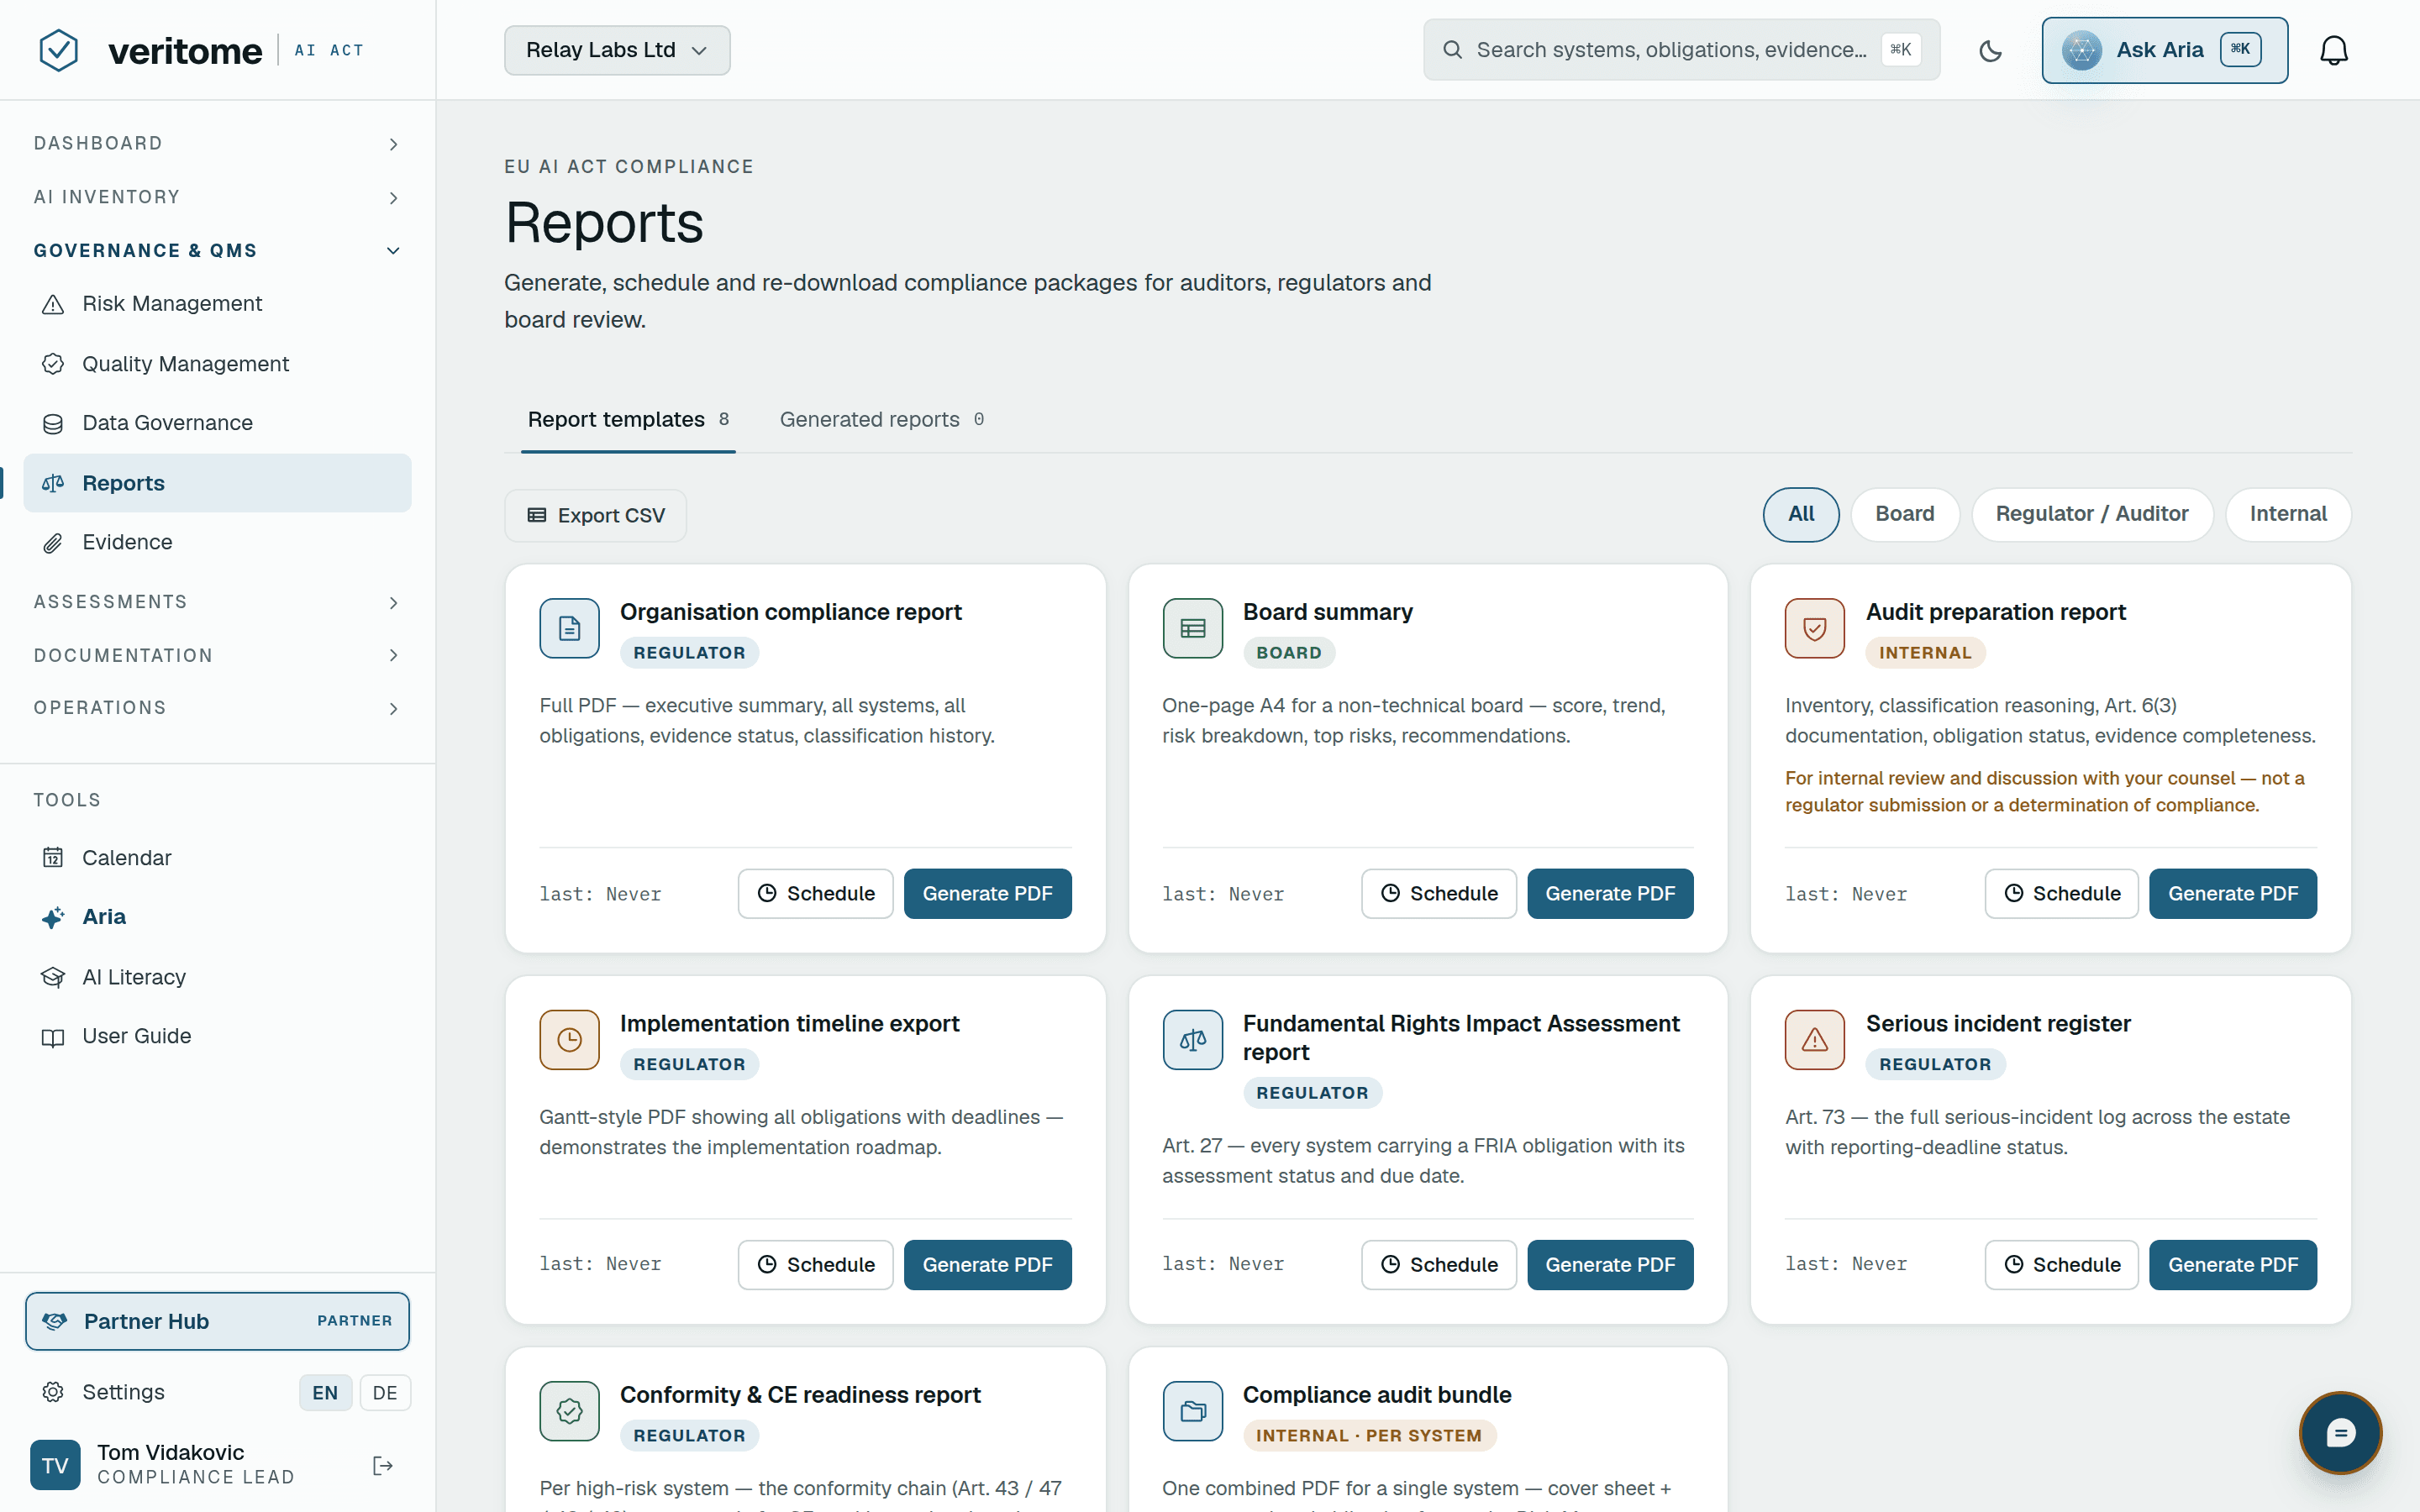Click the Fundamental Rights Impact Assessment scales icon

coord(1192,1040)
